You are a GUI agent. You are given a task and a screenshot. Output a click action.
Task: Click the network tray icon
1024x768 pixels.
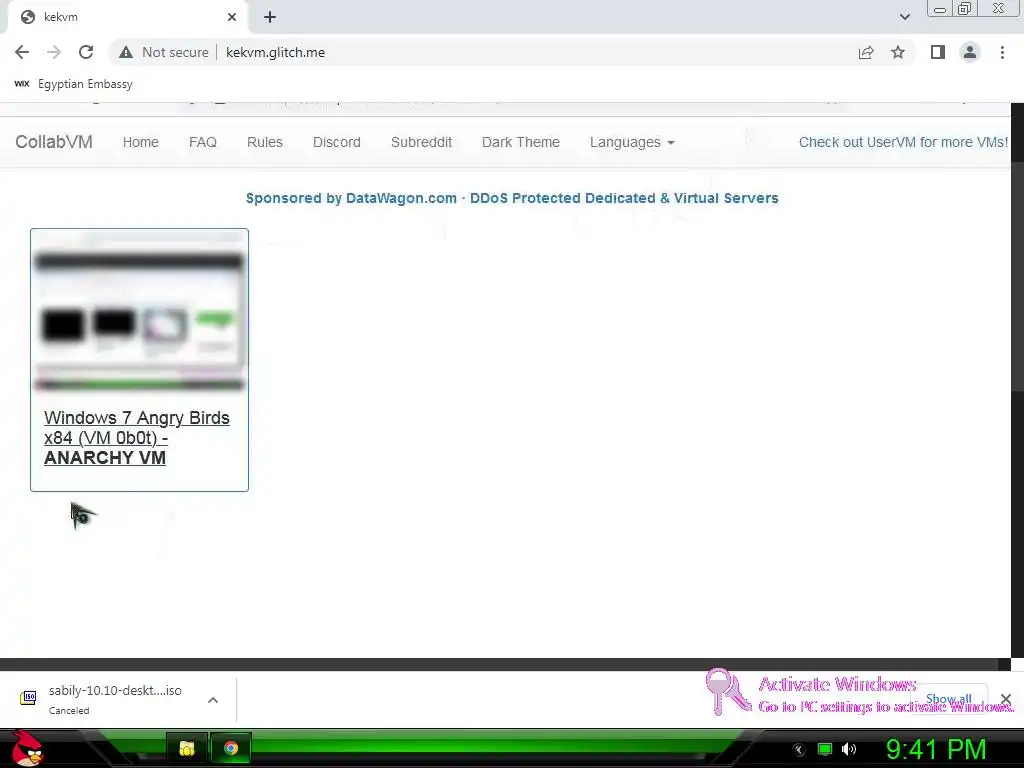click(824, 749)
